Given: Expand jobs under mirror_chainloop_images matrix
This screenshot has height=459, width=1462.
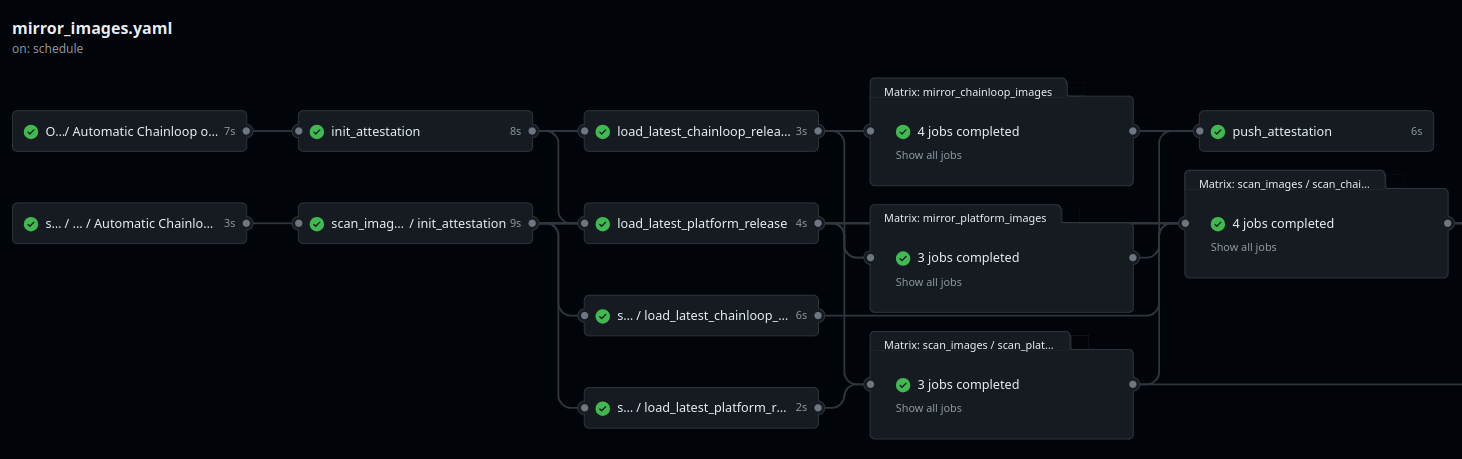Looking at the screenshot, I should pos(928,155).
